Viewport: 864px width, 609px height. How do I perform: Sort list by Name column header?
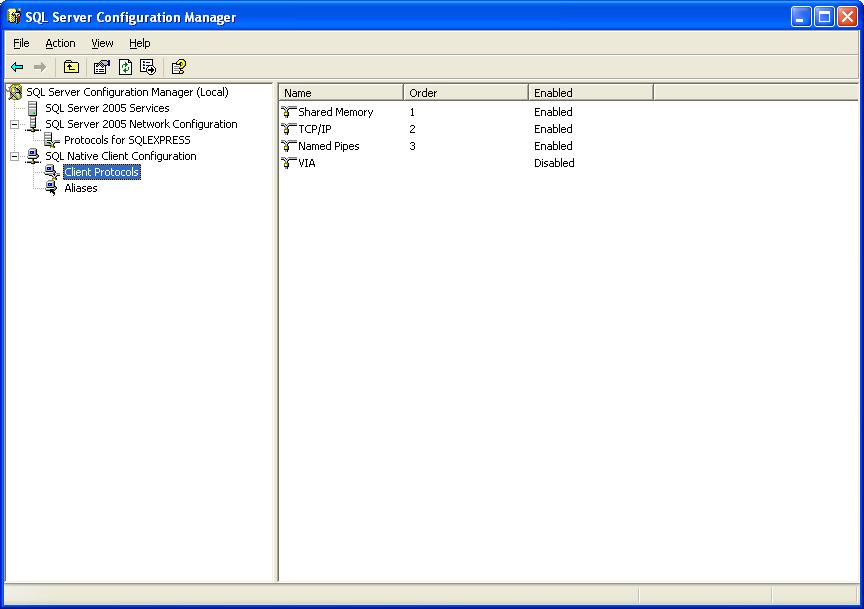[x=340, y=93]
